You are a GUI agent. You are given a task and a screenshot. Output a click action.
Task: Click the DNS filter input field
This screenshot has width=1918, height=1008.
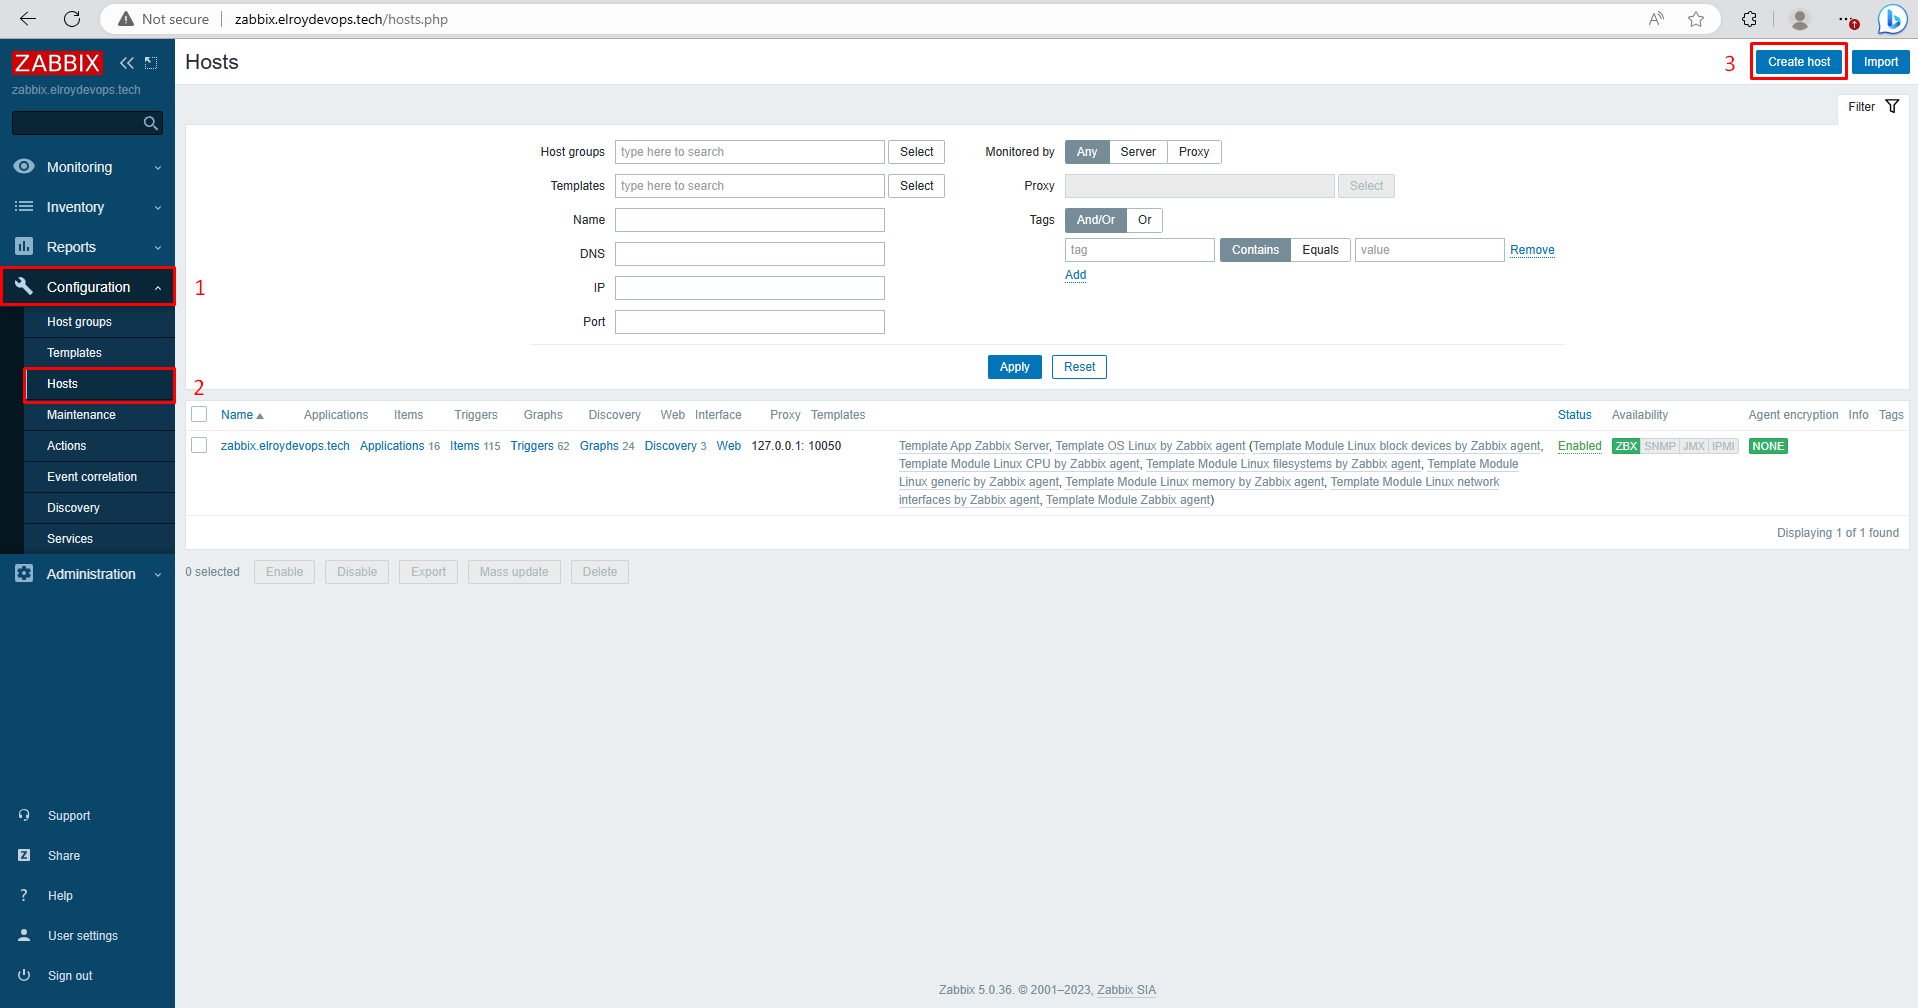tap(749, 254)
